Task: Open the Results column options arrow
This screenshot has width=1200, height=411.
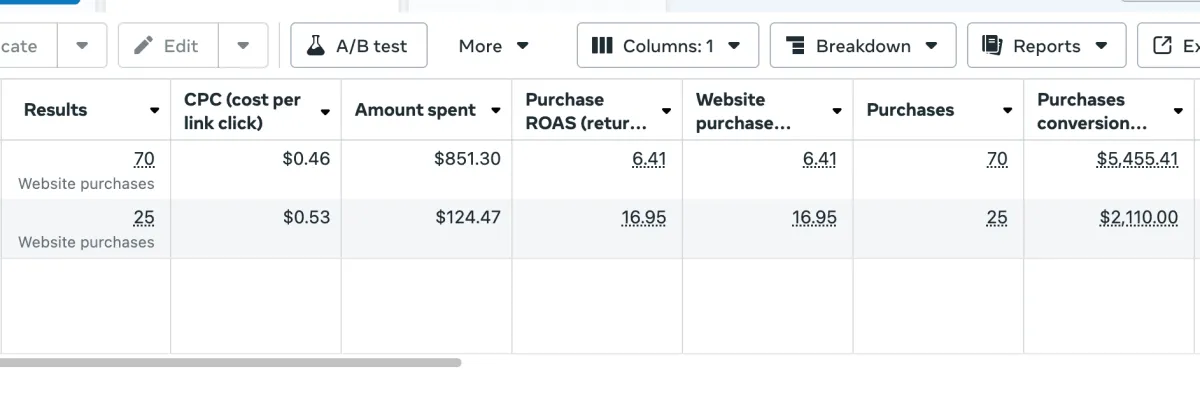Action: click(x=154, y=111)
